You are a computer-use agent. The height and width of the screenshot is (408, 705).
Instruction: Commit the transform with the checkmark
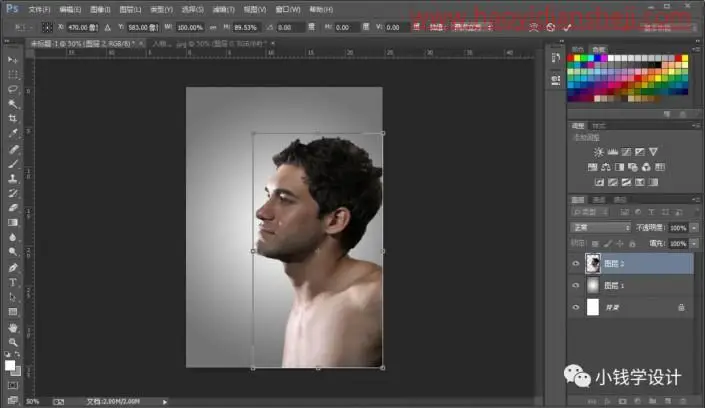click(x=567, y=27)
